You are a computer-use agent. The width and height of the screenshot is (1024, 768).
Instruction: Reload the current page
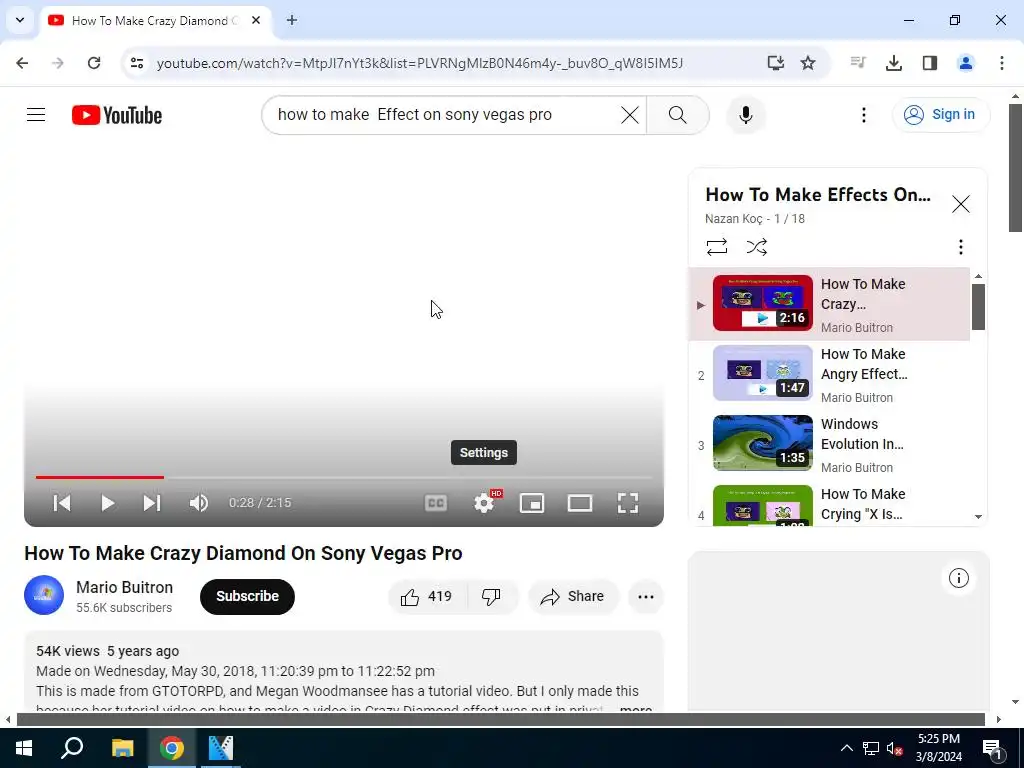(x=94, y=63)
